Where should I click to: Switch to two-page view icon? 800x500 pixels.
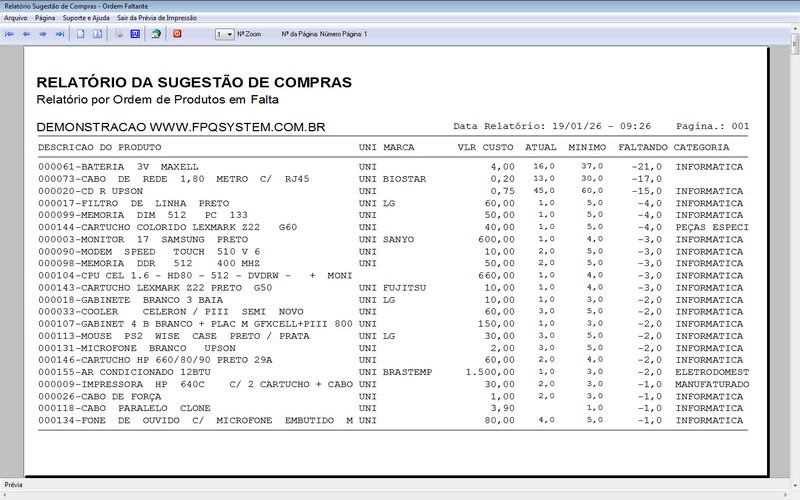97,34
